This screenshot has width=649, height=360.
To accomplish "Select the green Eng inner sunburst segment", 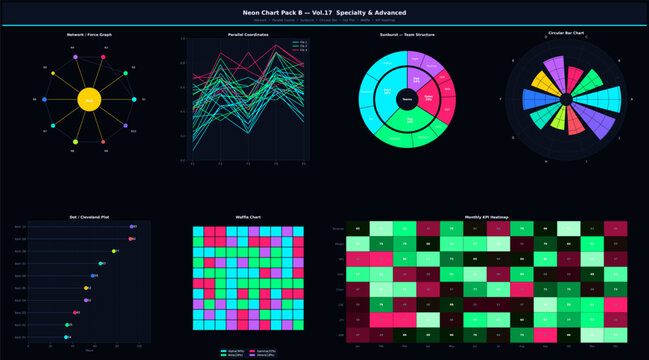I will [x=410, y=120].
